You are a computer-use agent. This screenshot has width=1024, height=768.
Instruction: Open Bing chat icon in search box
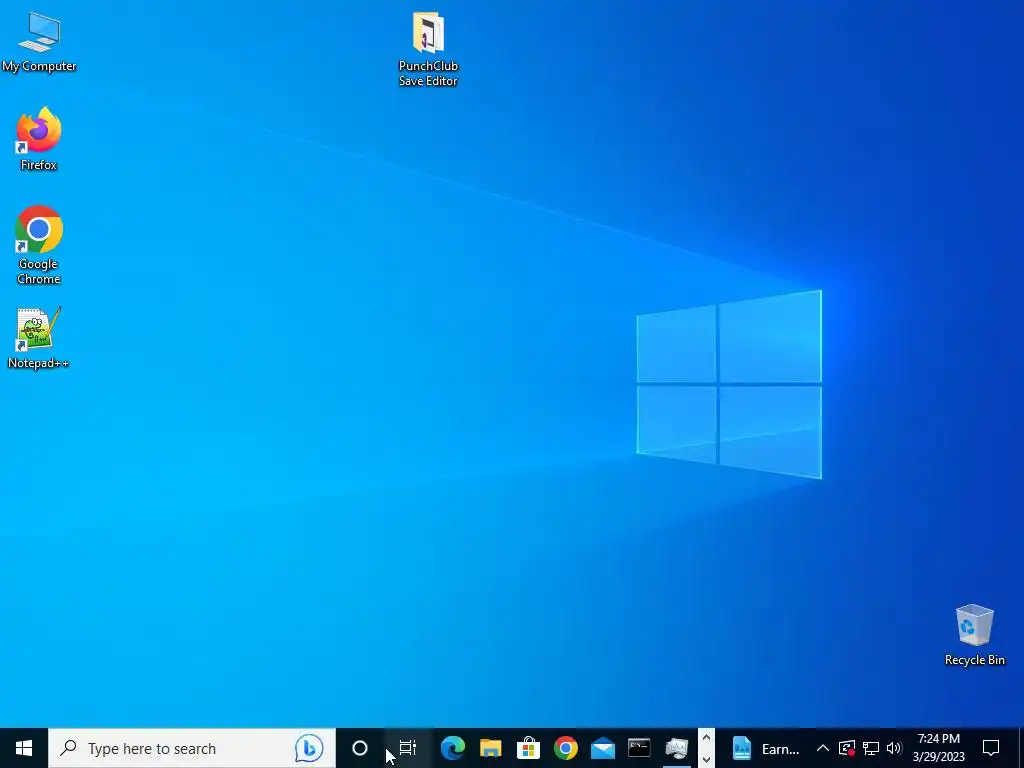coord(309,748)
